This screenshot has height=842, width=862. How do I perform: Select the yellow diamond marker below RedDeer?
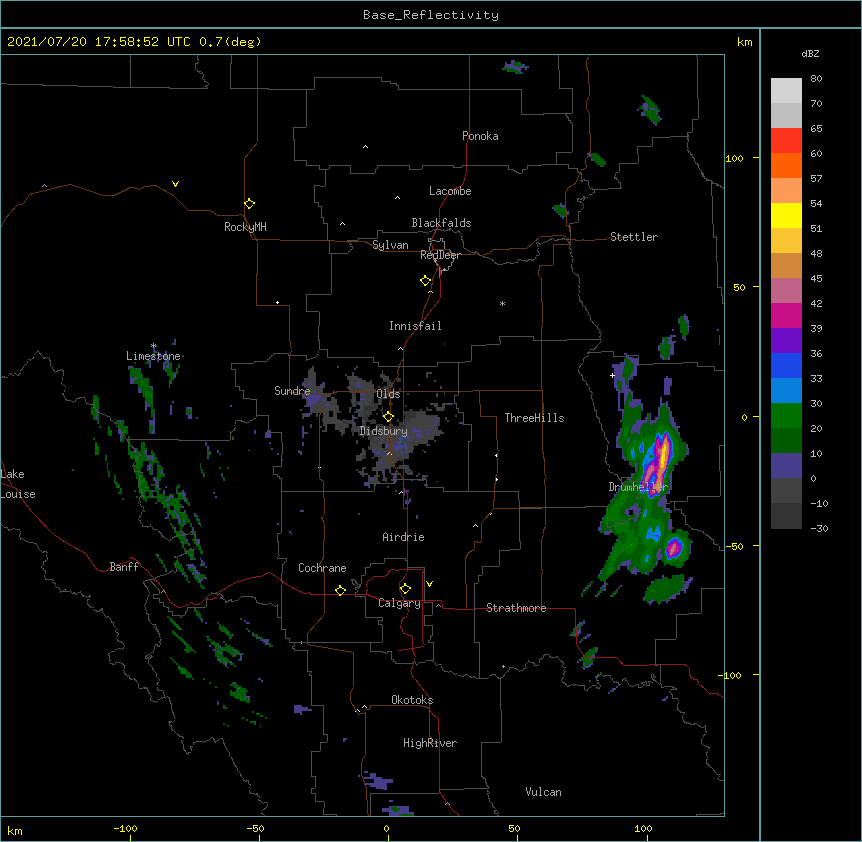(x=425, y=280)
